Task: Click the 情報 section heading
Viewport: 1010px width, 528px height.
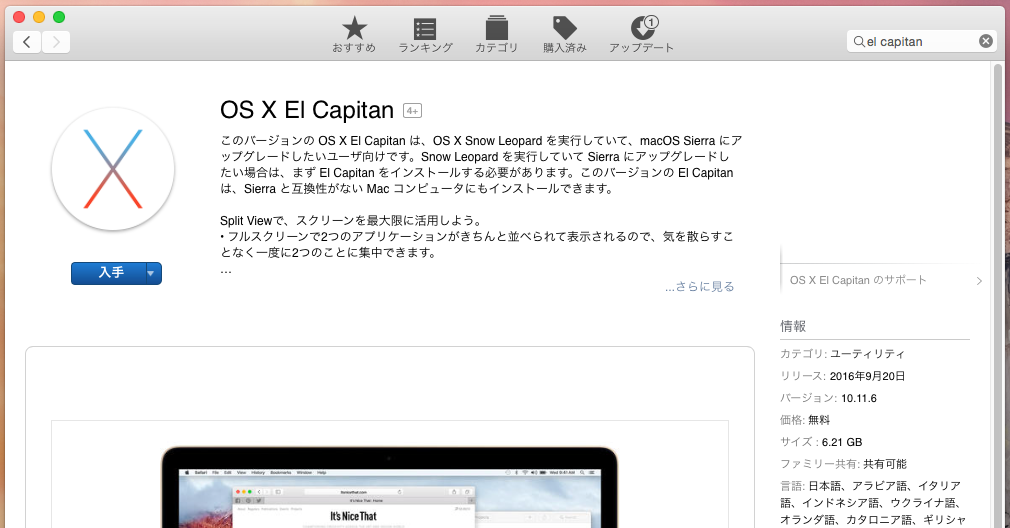Action: tap(793, 326)
